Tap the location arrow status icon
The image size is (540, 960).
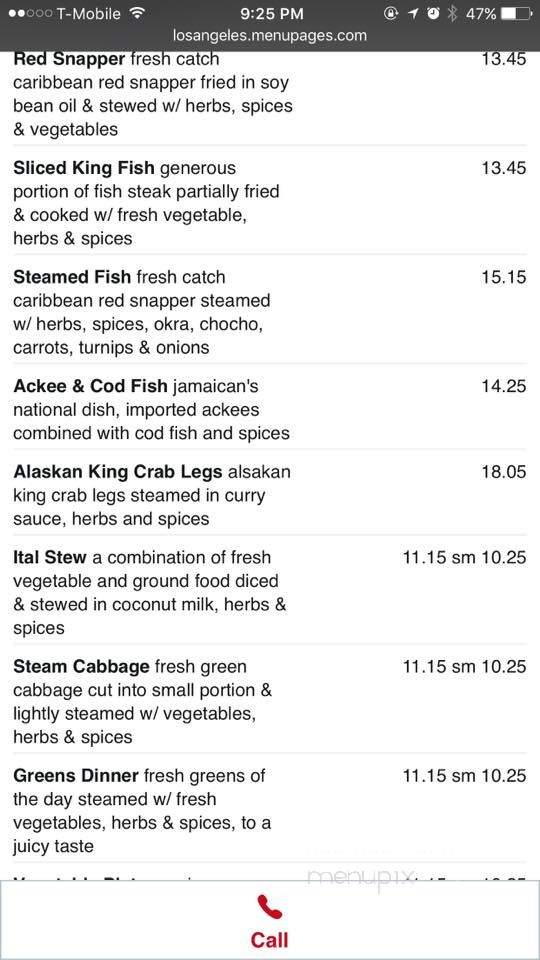pyautogui.click(x=413, y=13)
